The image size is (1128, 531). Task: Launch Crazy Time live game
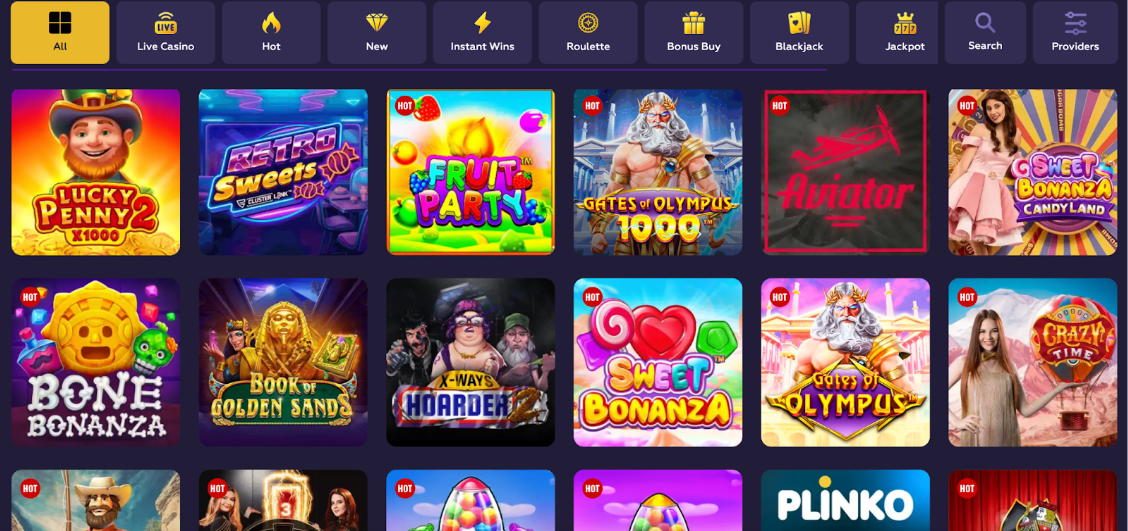pyautogui.click(x=1032, y=362)
